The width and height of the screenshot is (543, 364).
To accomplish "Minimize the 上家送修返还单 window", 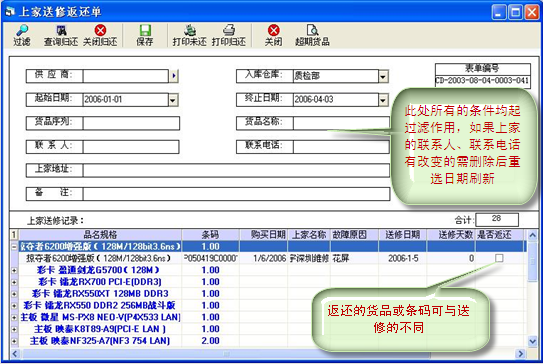I will tap(499, 12).
